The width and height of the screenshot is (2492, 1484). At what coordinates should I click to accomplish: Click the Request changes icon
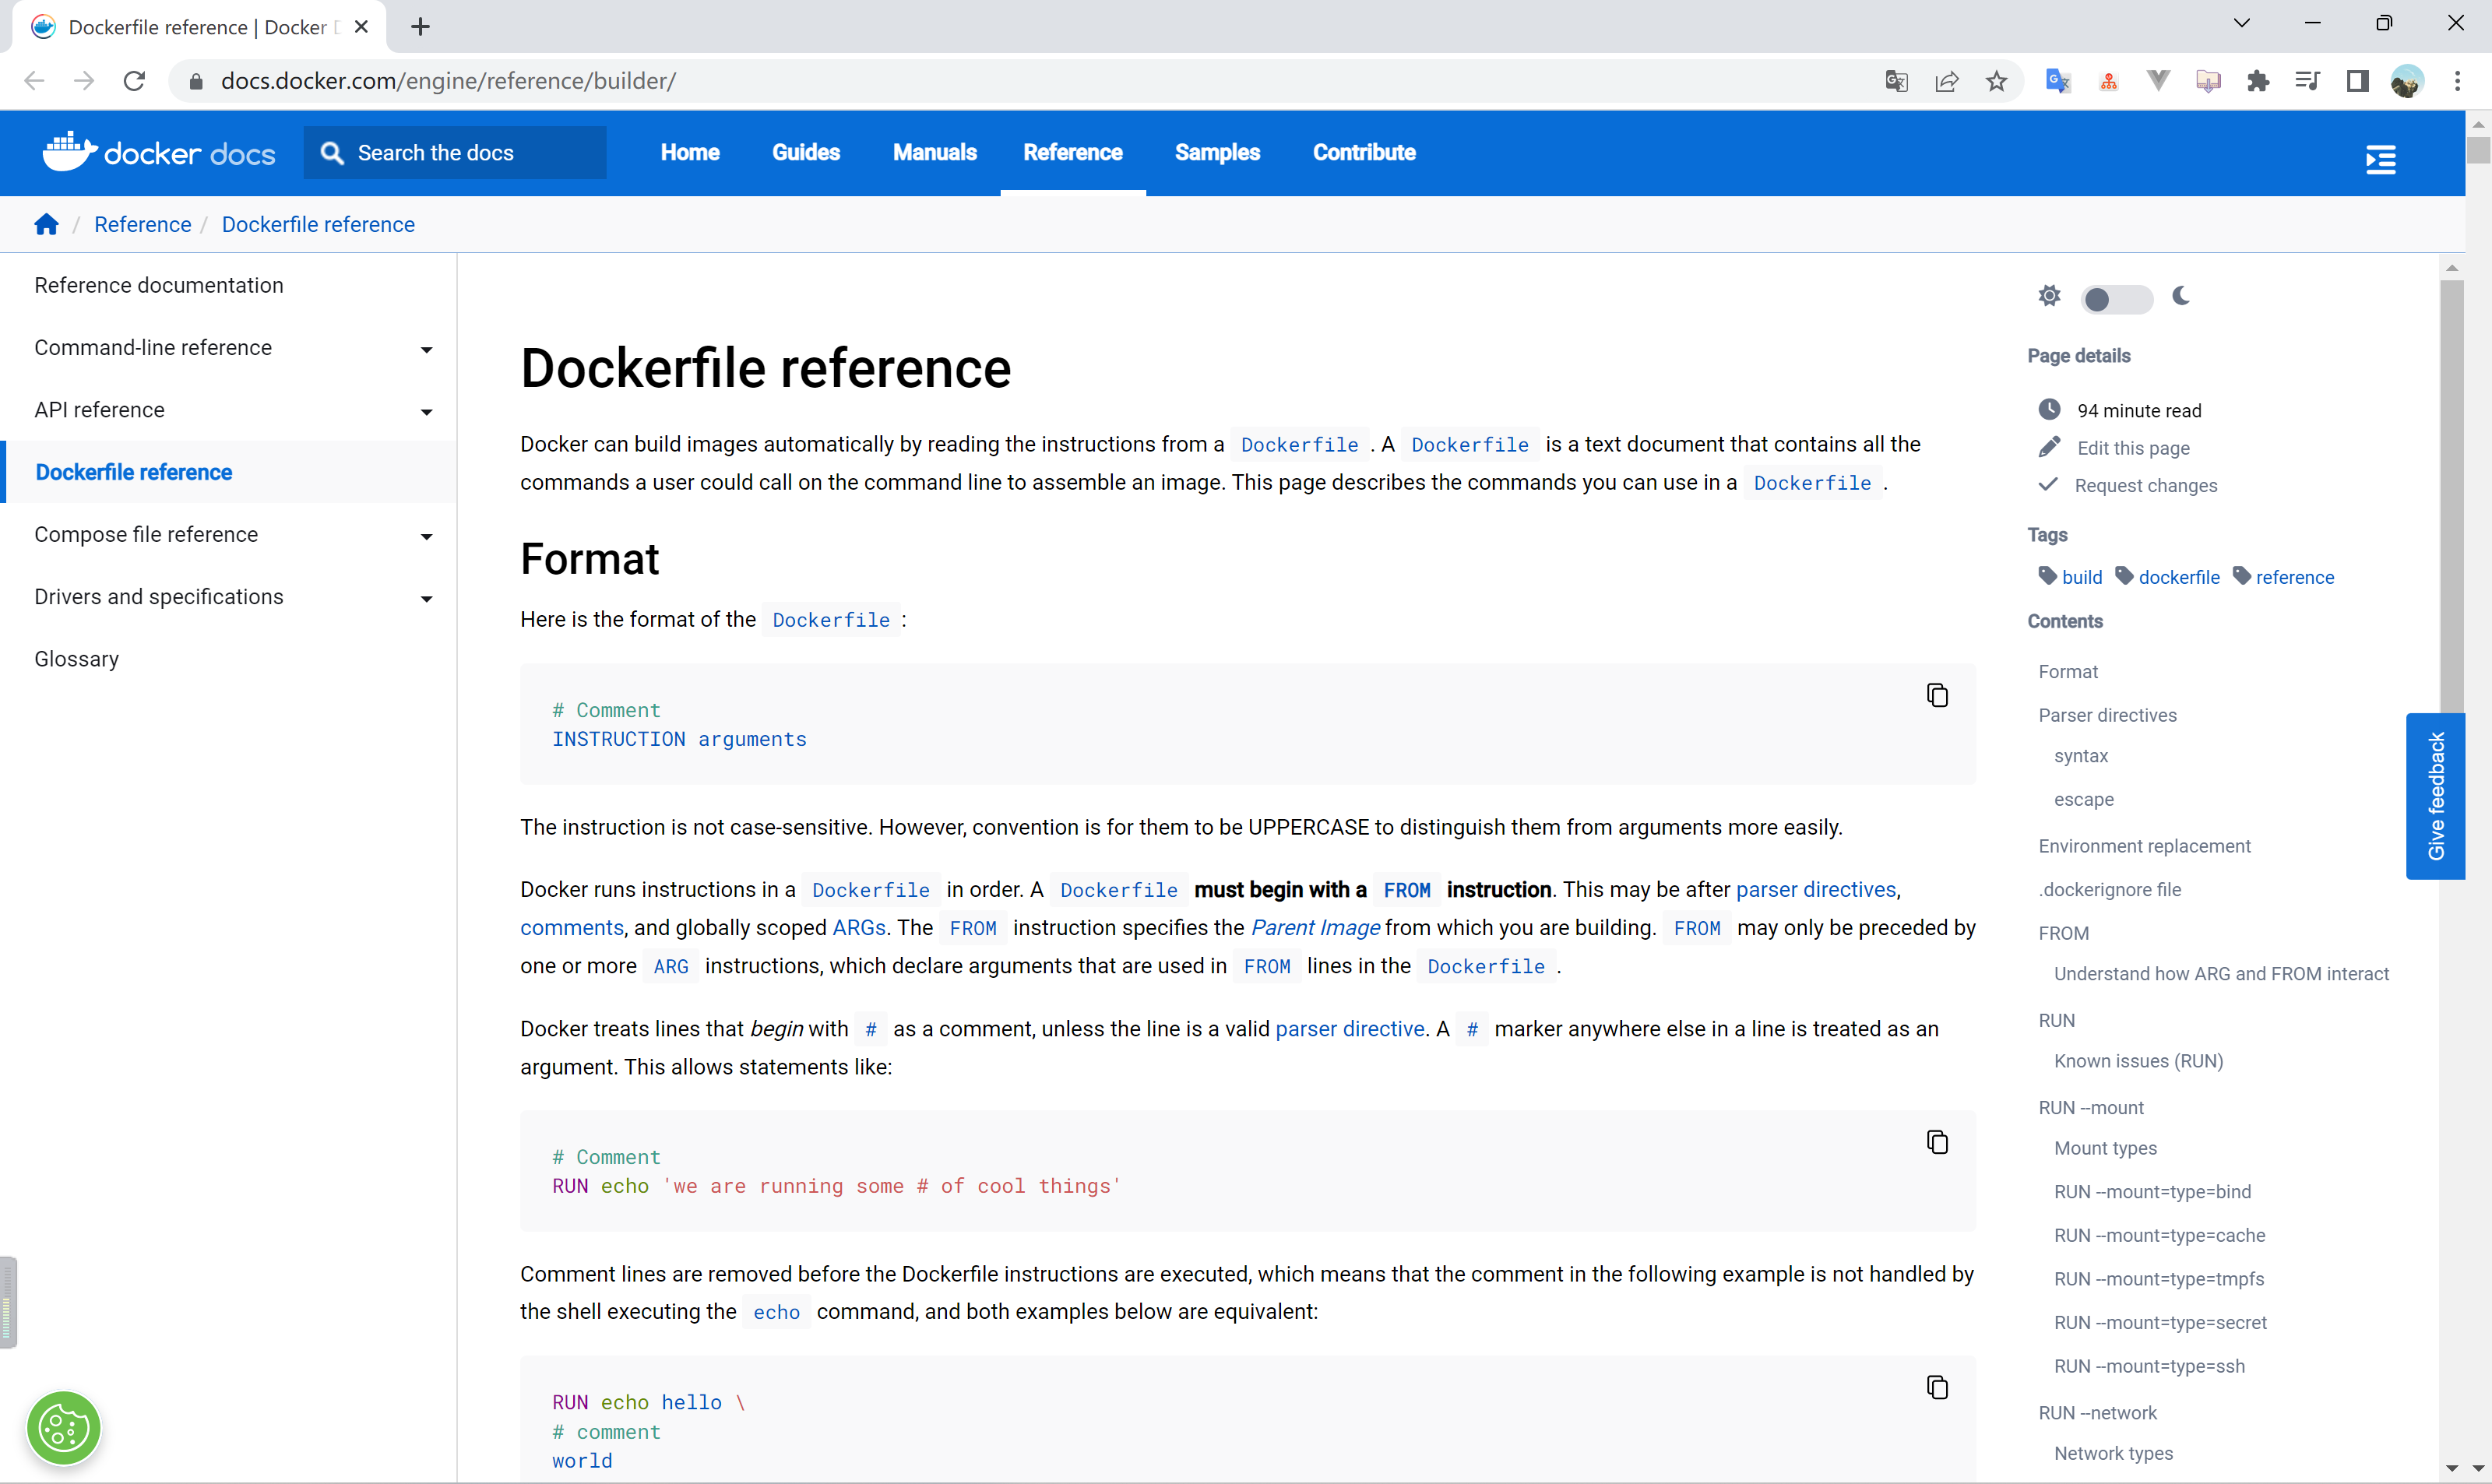(x=2049, y=484)
